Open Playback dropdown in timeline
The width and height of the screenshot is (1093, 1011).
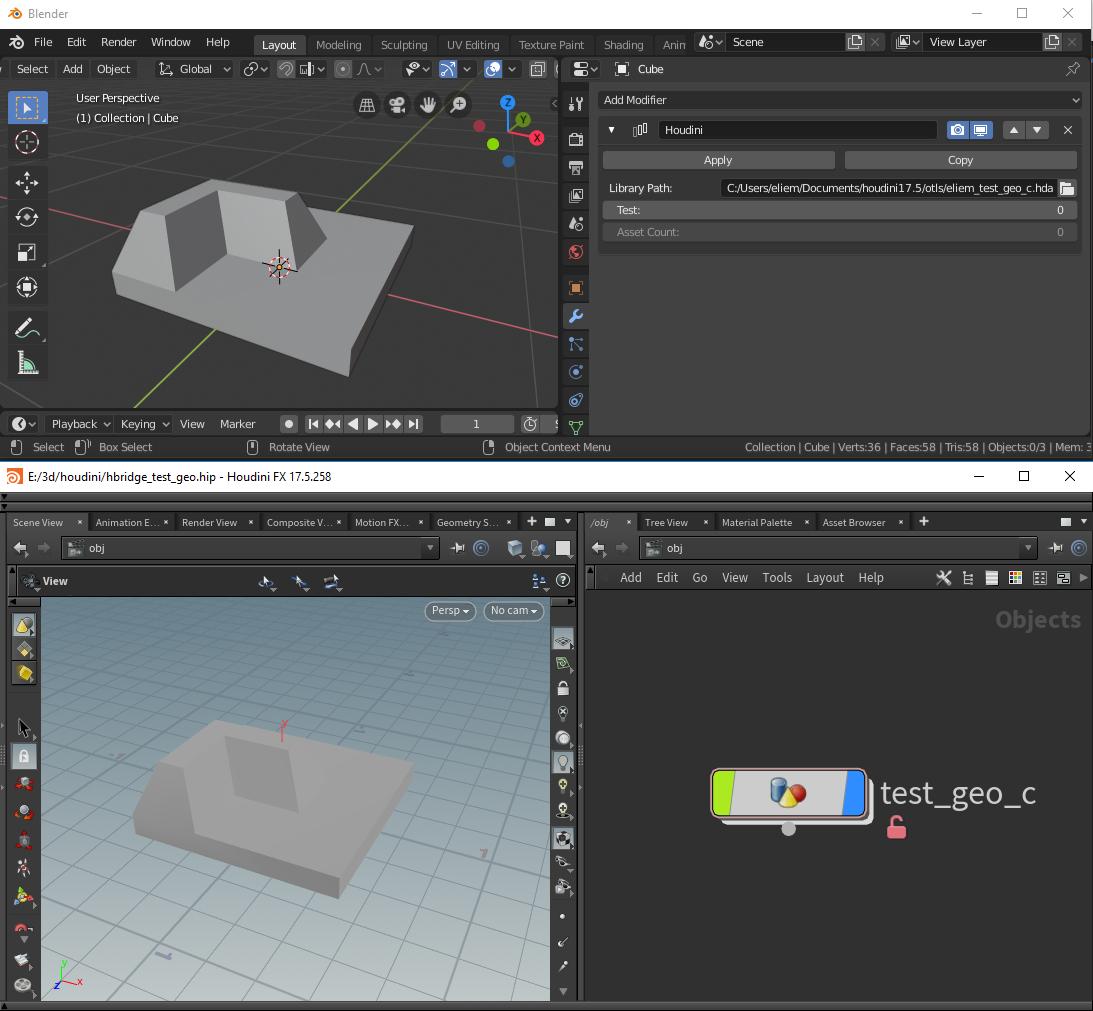click(81, 424)
